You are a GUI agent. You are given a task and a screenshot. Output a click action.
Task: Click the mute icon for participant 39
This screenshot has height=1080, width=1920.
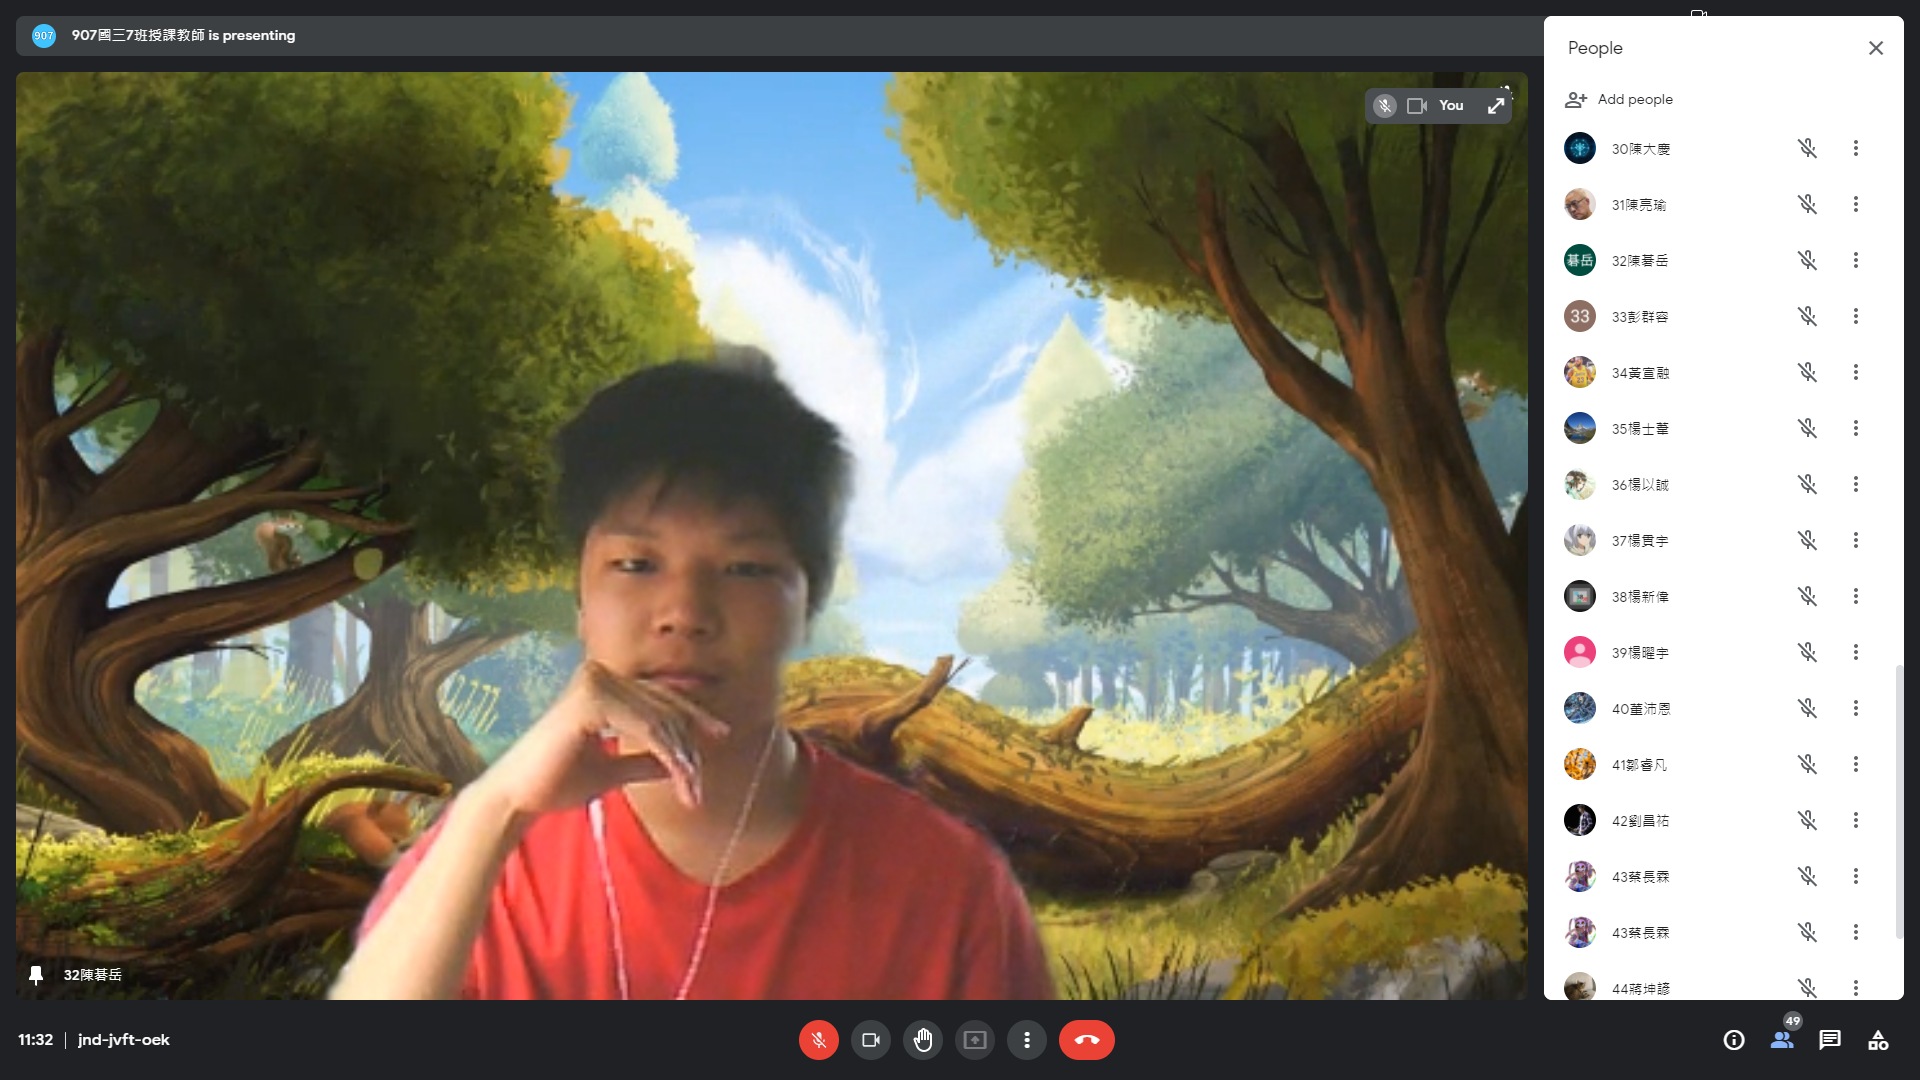1807,652
